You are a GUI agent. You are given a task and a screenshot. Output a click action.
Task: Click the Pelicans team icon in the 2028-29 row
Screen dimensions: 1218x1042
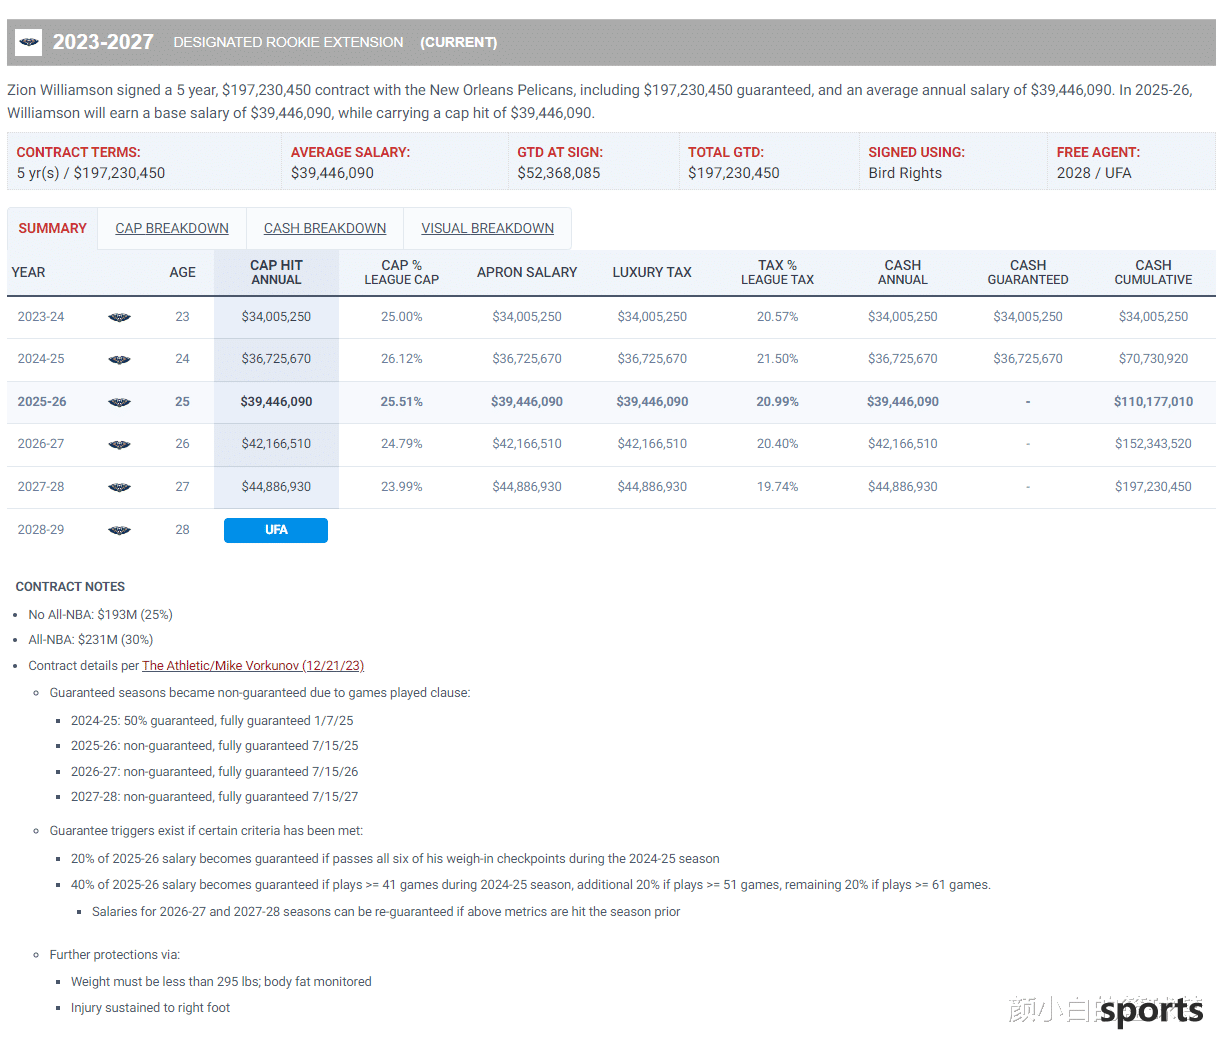tap(119, 530)
